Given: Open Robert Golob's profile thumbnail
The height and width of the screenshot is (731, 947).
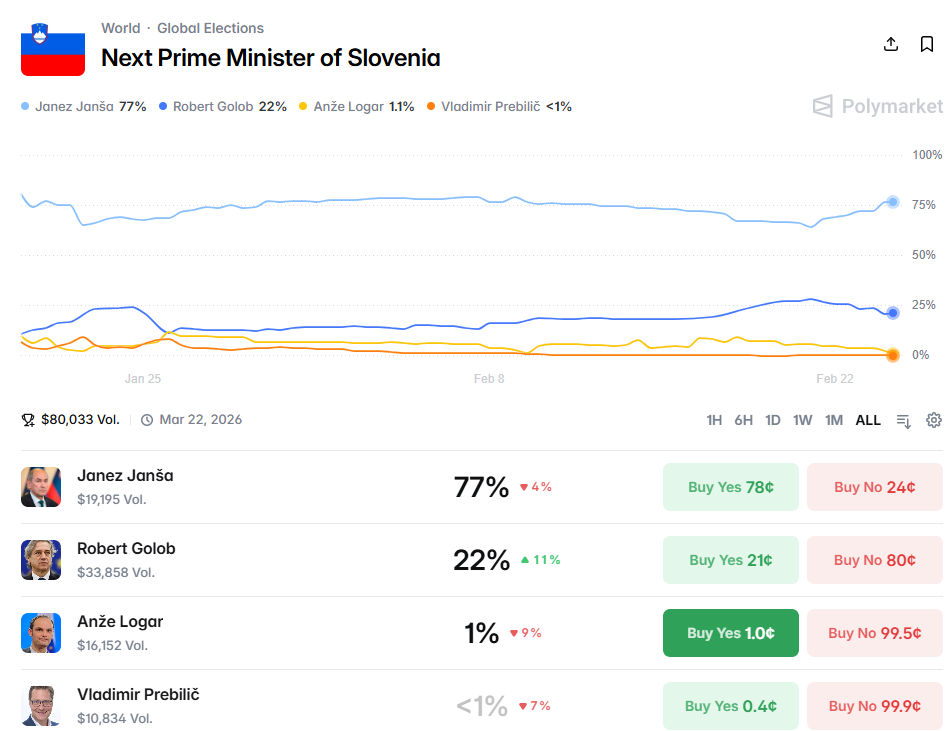Looking at the screenshot, I should pyautogui.click(x=41, y=560).
